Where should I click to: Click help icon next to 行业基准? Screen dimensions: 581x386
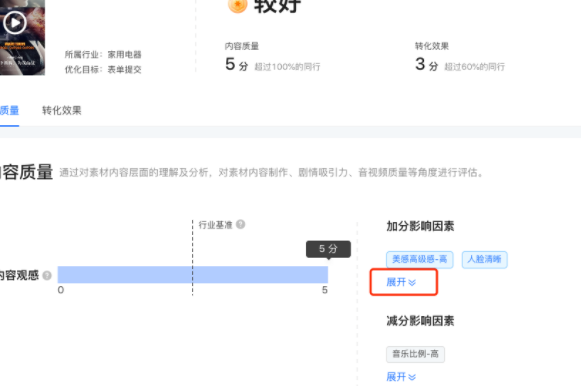coord(240,224)
